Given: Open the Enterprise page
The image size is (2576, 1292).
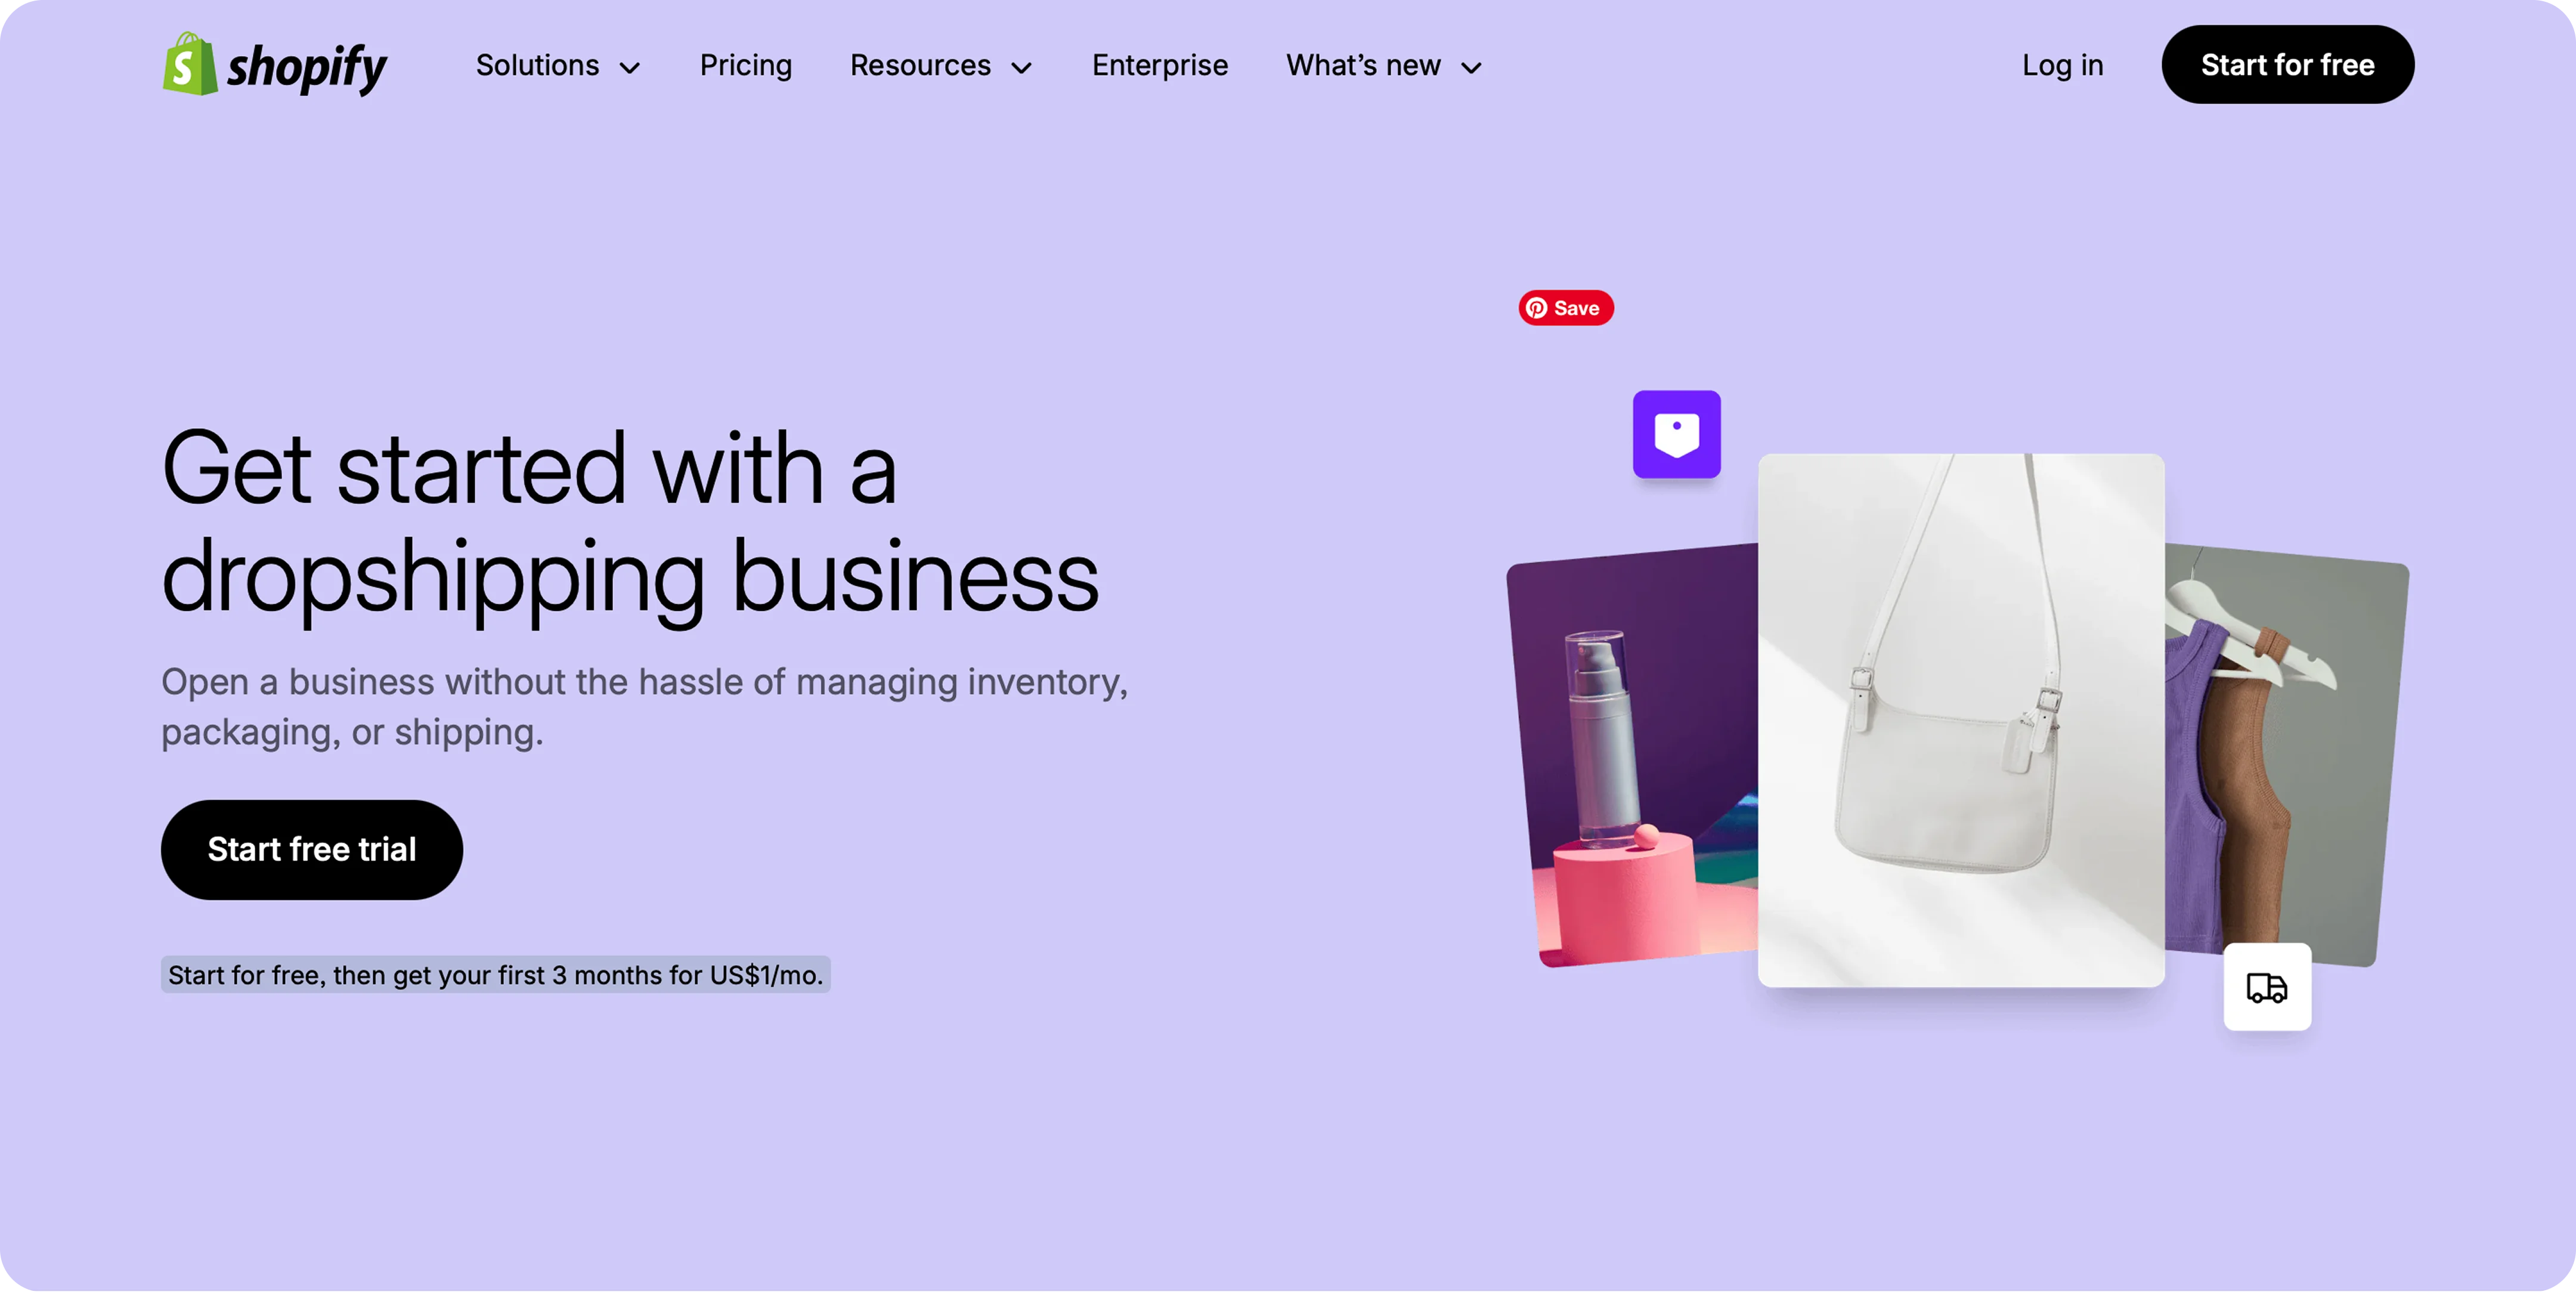Looking at the screenshot, I should click(1159, 65).
